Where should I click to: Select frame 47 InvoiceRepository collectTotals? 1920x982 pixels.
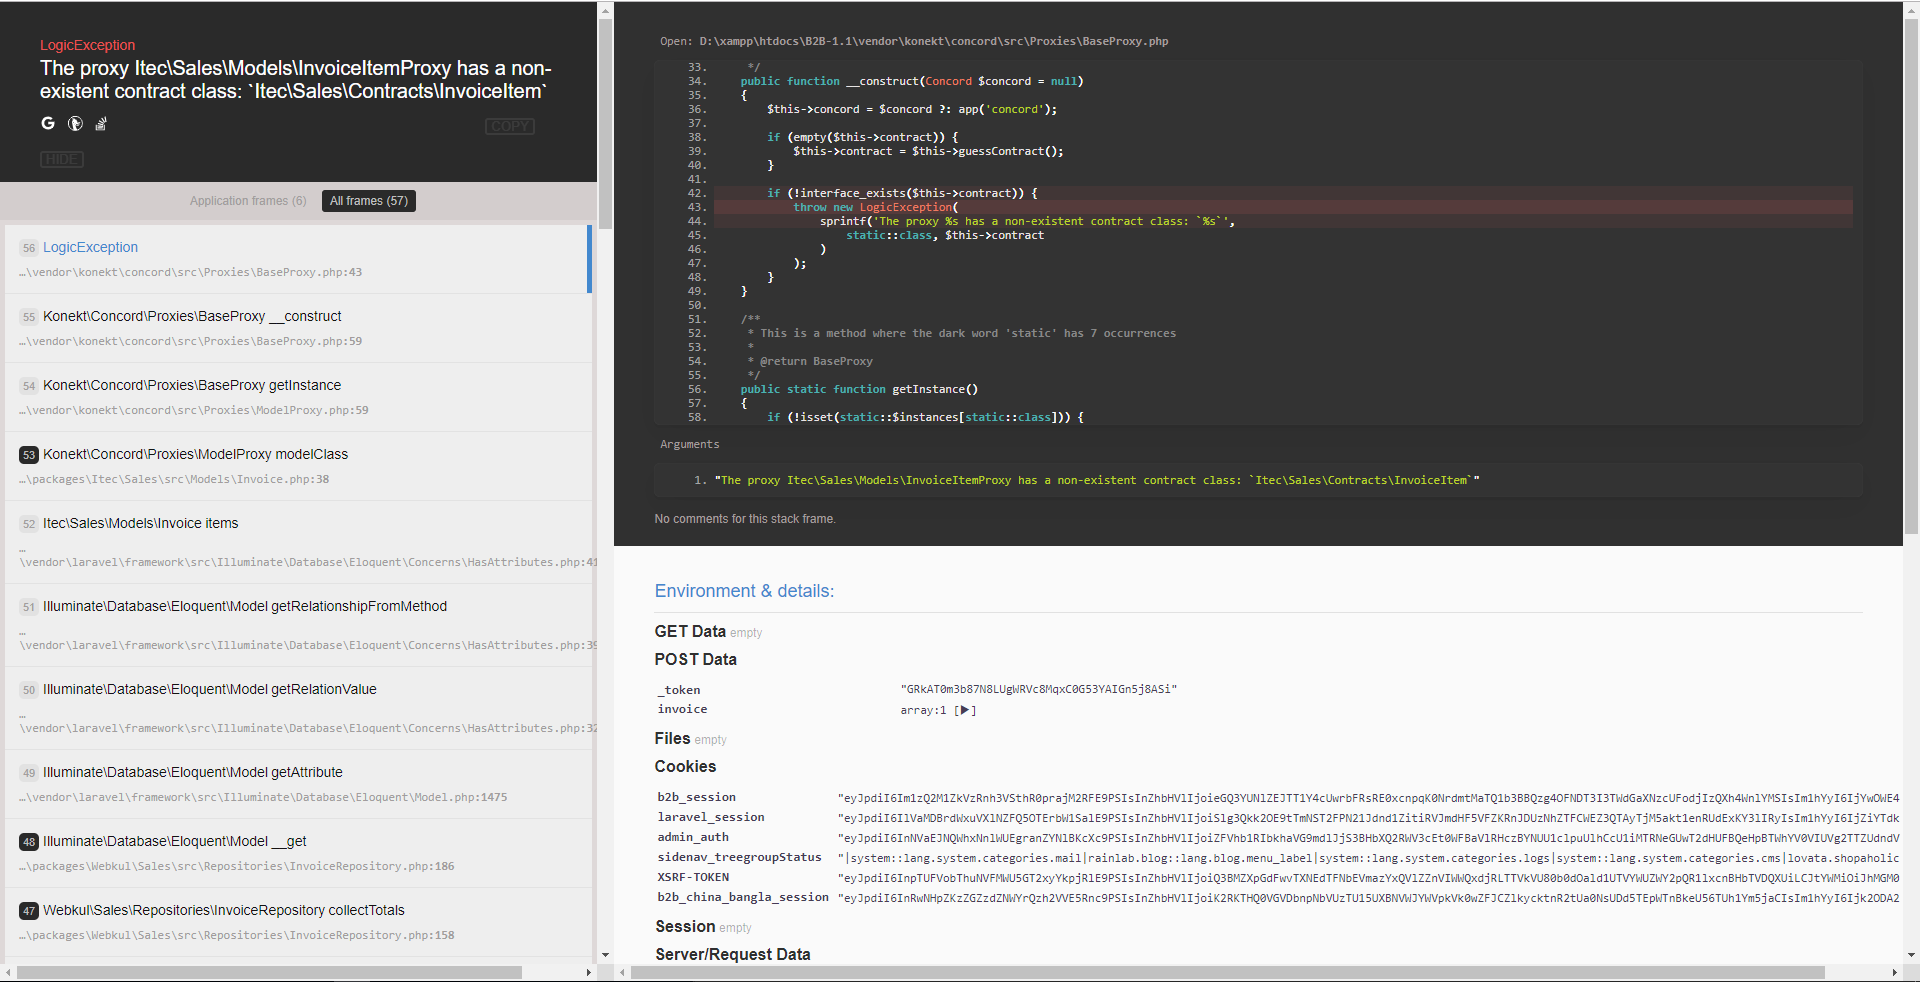pyautogui.click(x=298, y=922)
